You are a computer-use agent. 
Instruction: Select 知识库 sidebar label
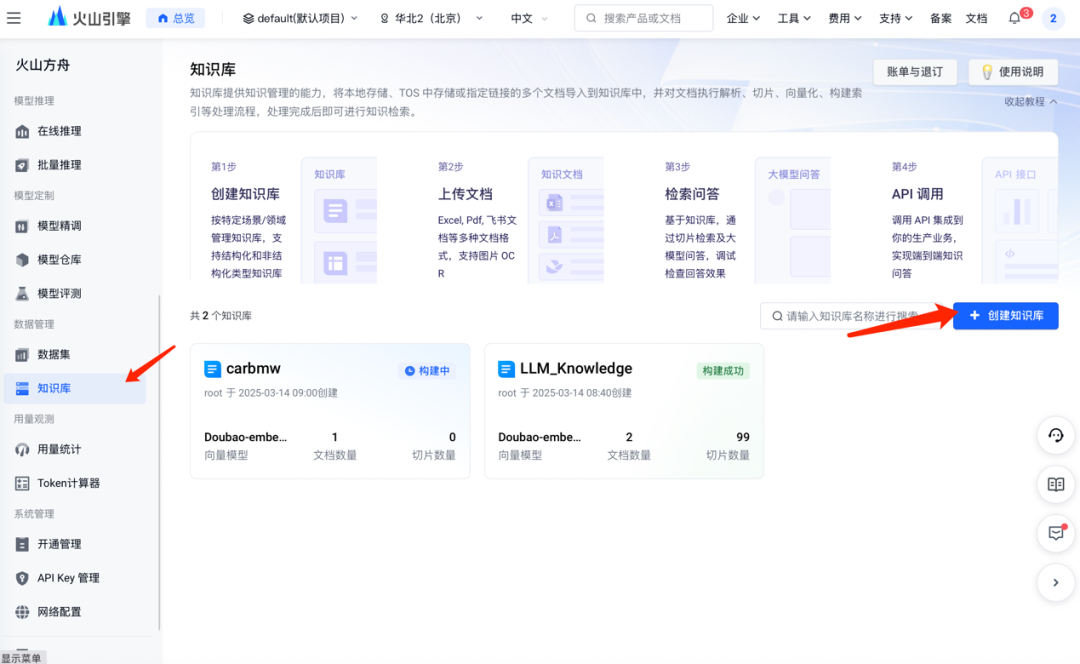pos(54,388)
